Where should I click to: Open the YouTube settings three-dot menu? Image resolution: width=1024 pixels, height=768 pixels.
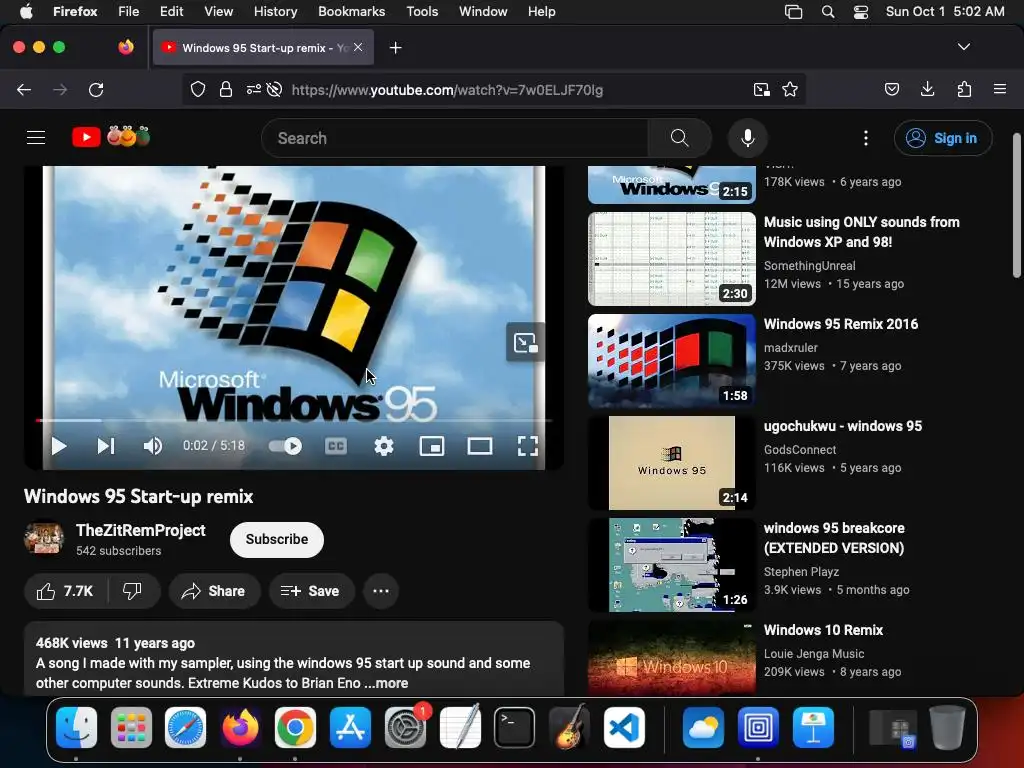pyautogui.click(x=866, y=138)
